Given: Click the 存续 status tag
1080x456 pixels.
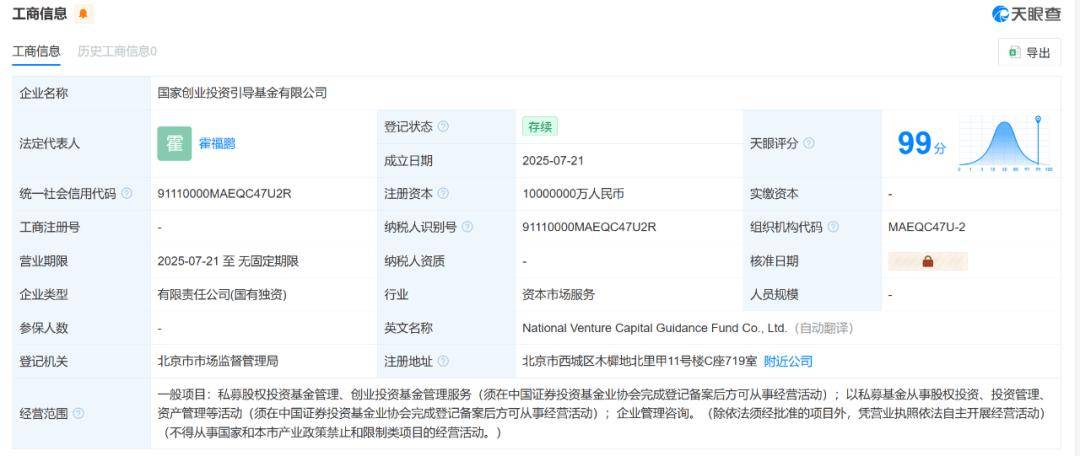Looking at the screenshot, I should pyautogui.click(x=540, y=127).
